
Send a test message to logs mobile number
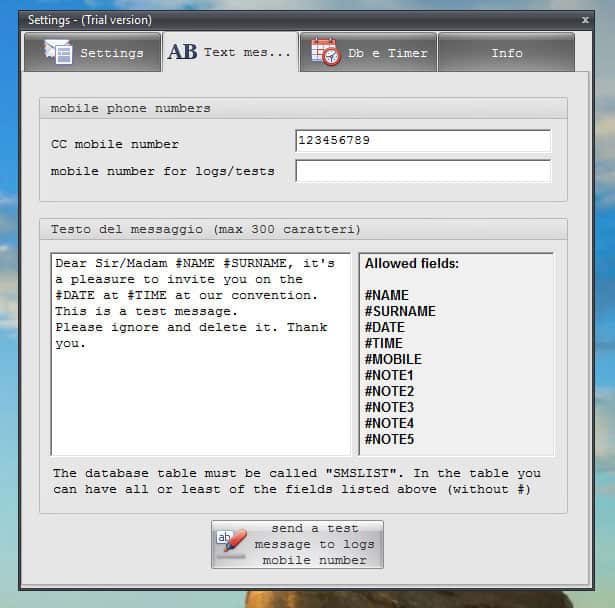click(x=297, y=544)
